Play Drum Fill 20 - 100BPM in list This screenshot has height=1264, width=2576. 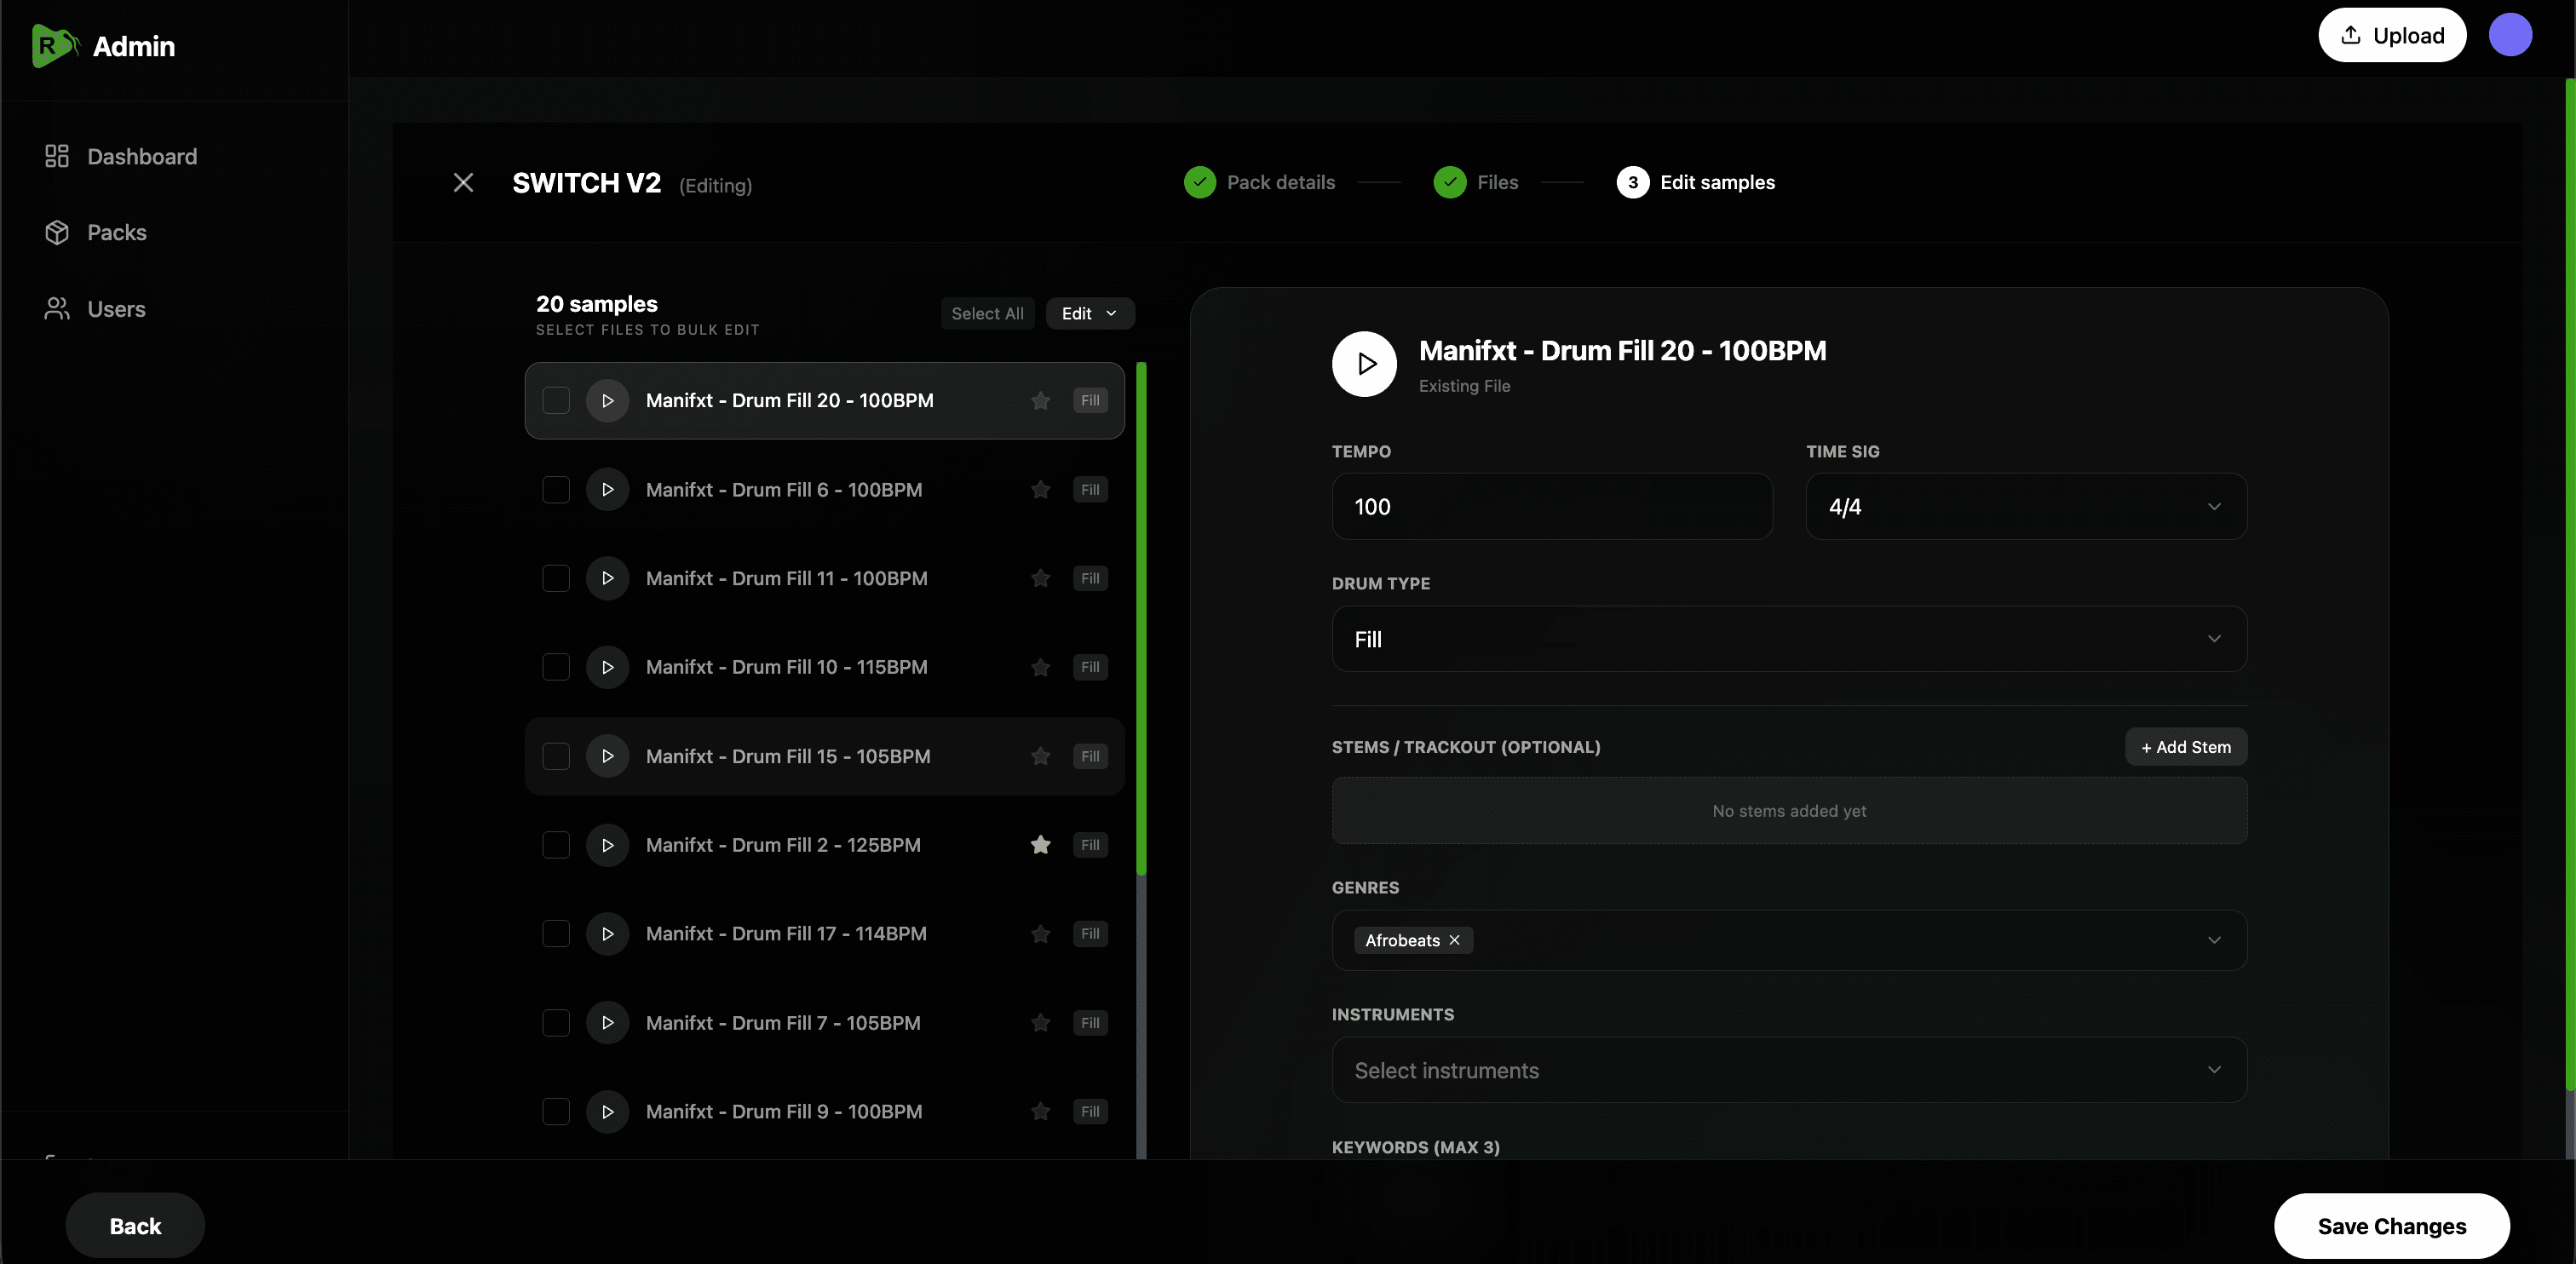tap(607, 400)
